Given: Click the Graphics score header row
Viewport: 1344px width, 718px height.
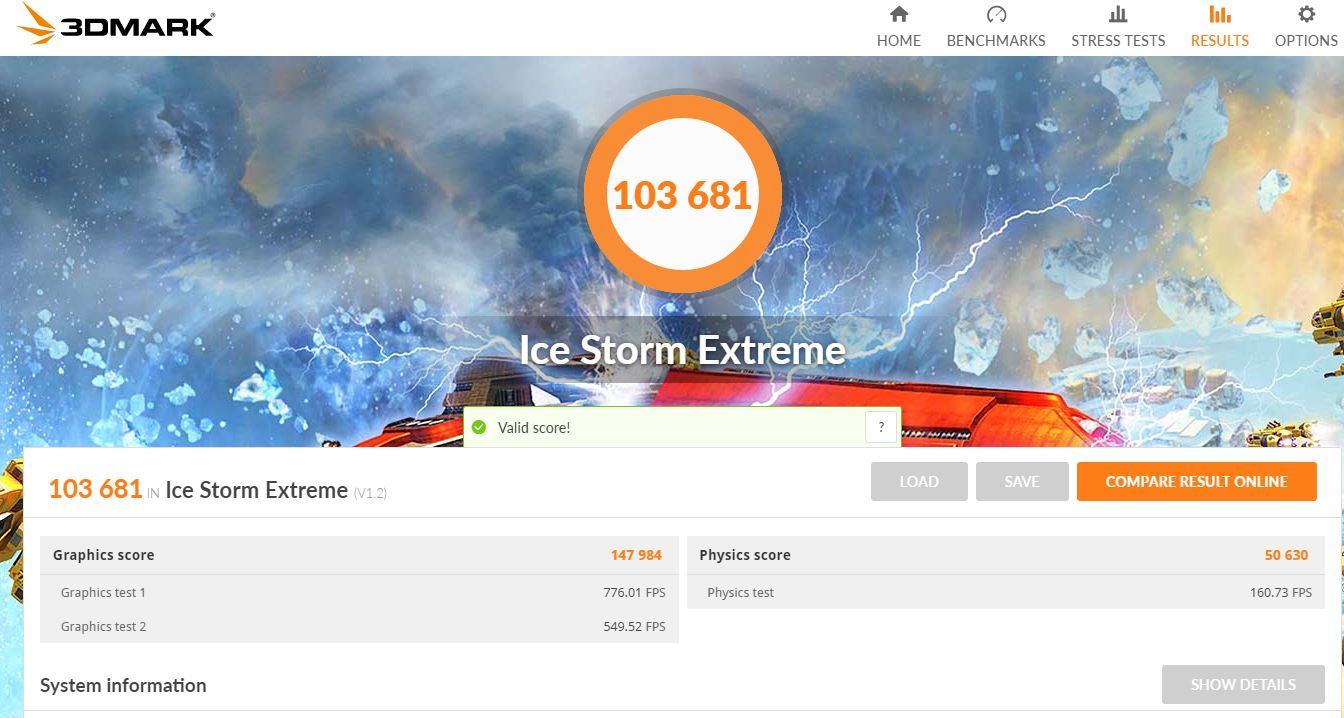Looking at the screenshot, I should [359, 555].
